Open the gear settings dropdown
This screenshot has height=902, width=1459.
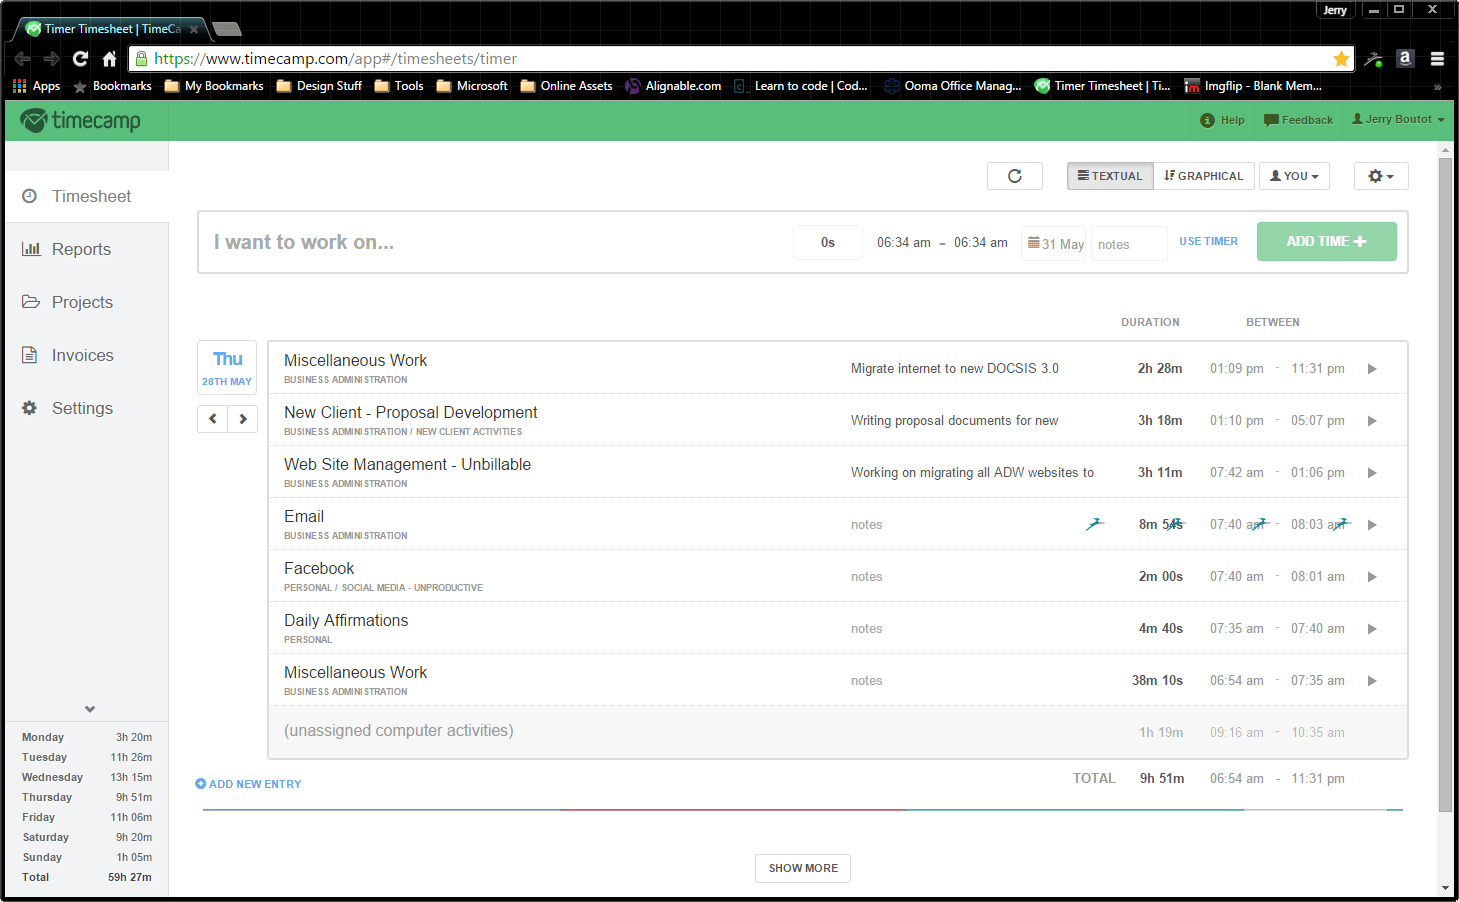point(1381,176)
